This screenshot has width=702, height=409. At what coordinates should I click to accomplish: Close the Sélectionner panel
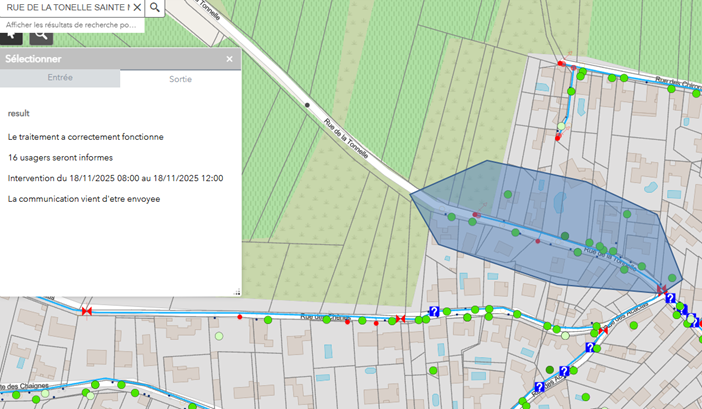tap(229, 59)
